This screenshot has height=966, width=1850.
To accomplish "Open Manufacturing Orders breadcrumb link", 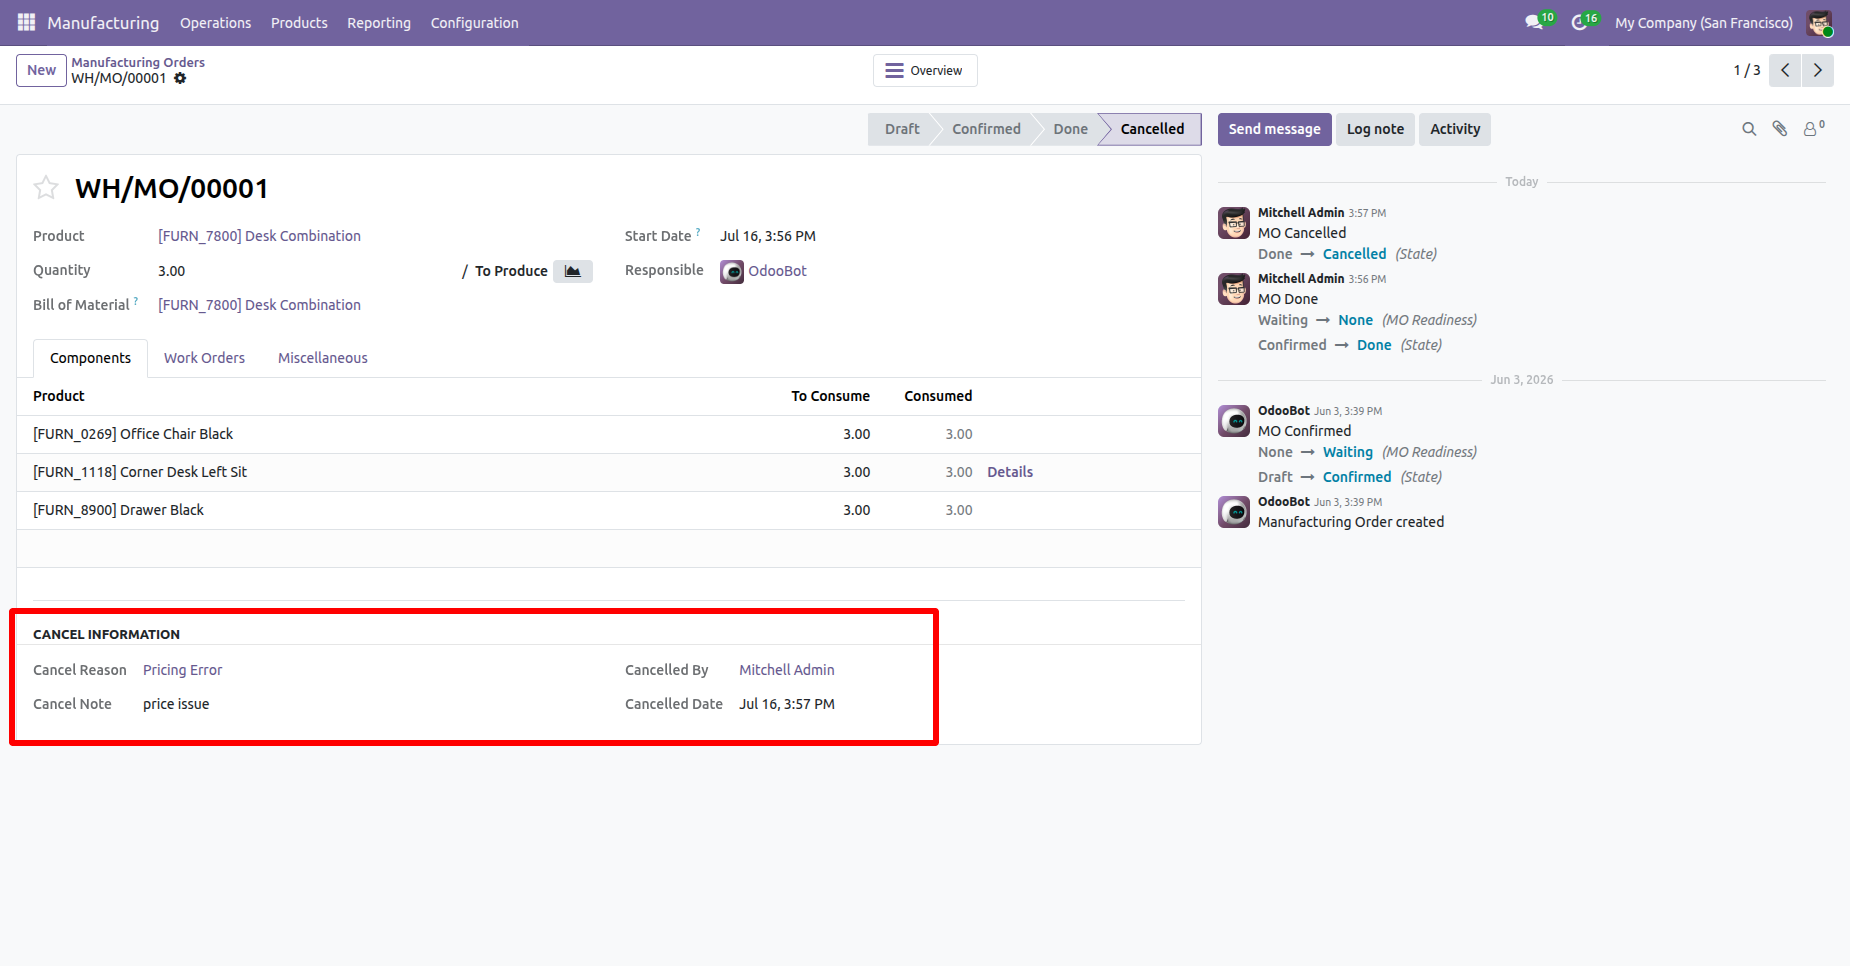I will [x=138, y=62].
